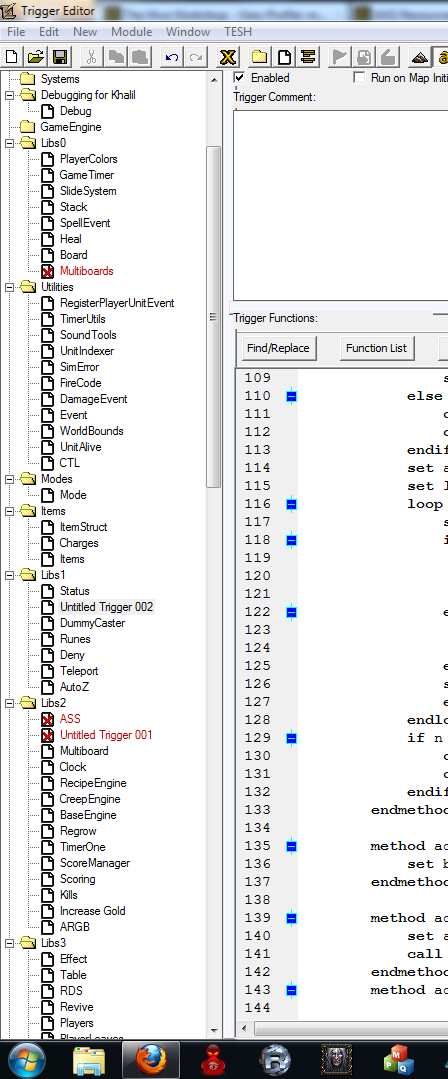Click the trigger tree scrollbar up arrow
This screenshot has width=448, height=1079.
(214, 79)
